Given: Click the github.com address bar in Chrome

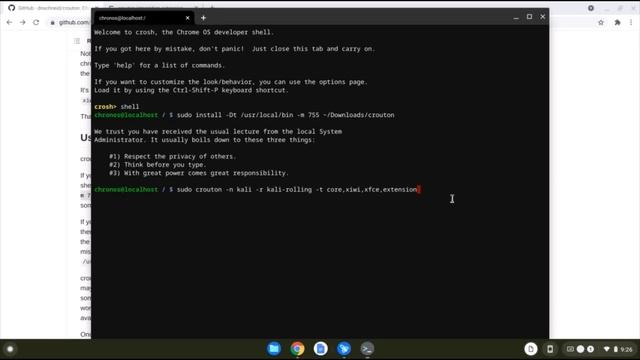Looking at the screenshot, I should coord(73,22).
